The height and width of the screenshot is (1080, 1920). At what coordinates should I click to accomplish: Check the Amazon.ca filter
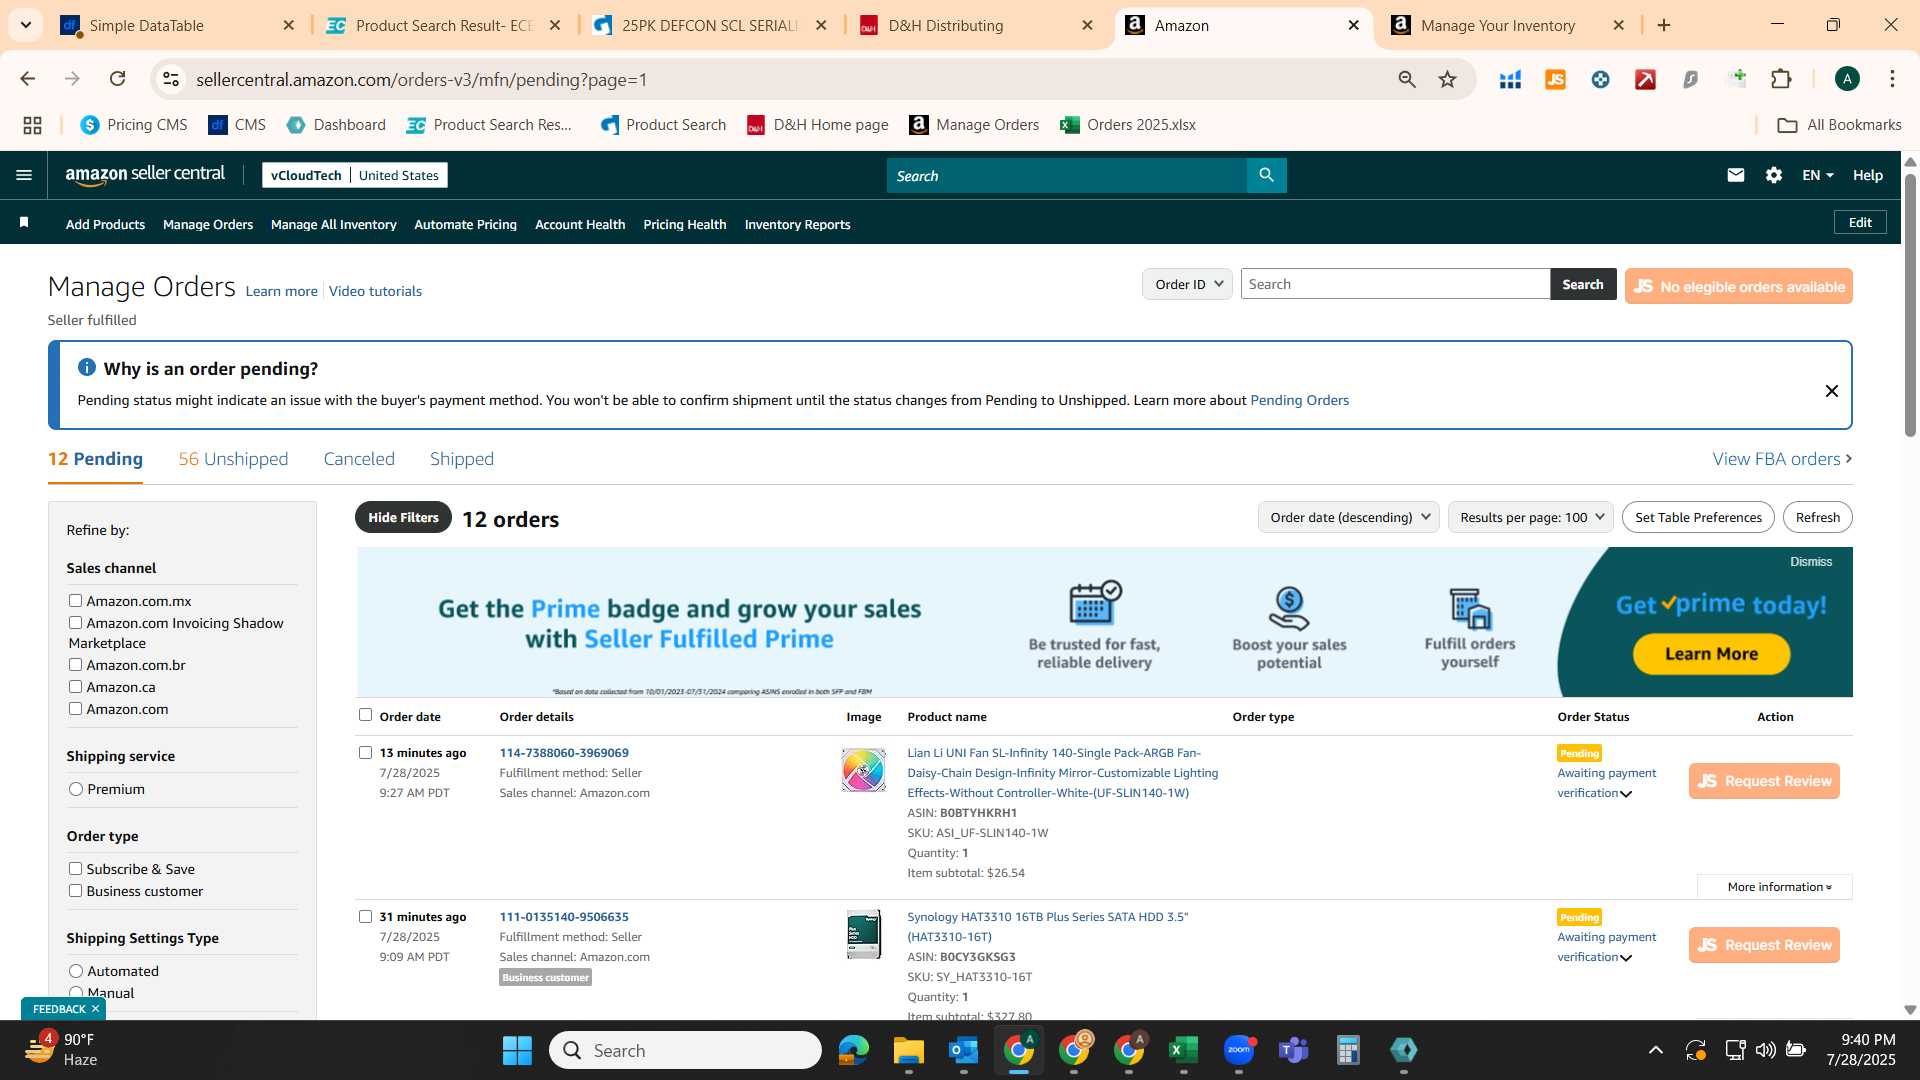[x=75, y=686]
